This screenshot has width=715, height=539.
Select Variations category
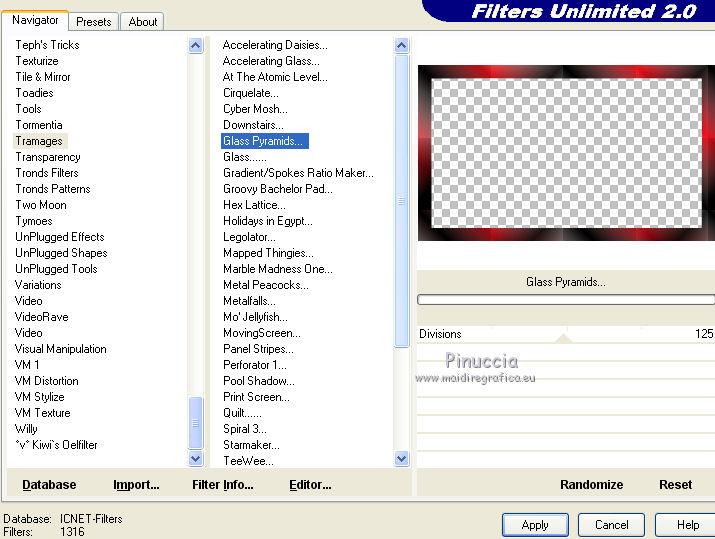[x=38, y=285]
